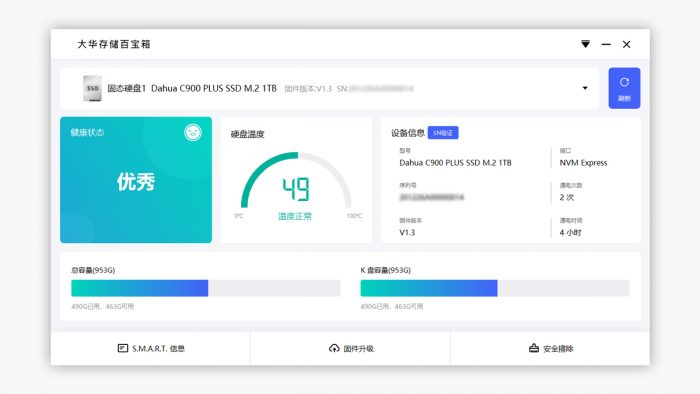
Task: Click the power-on count '2 次'
Action: click(567, 197)
